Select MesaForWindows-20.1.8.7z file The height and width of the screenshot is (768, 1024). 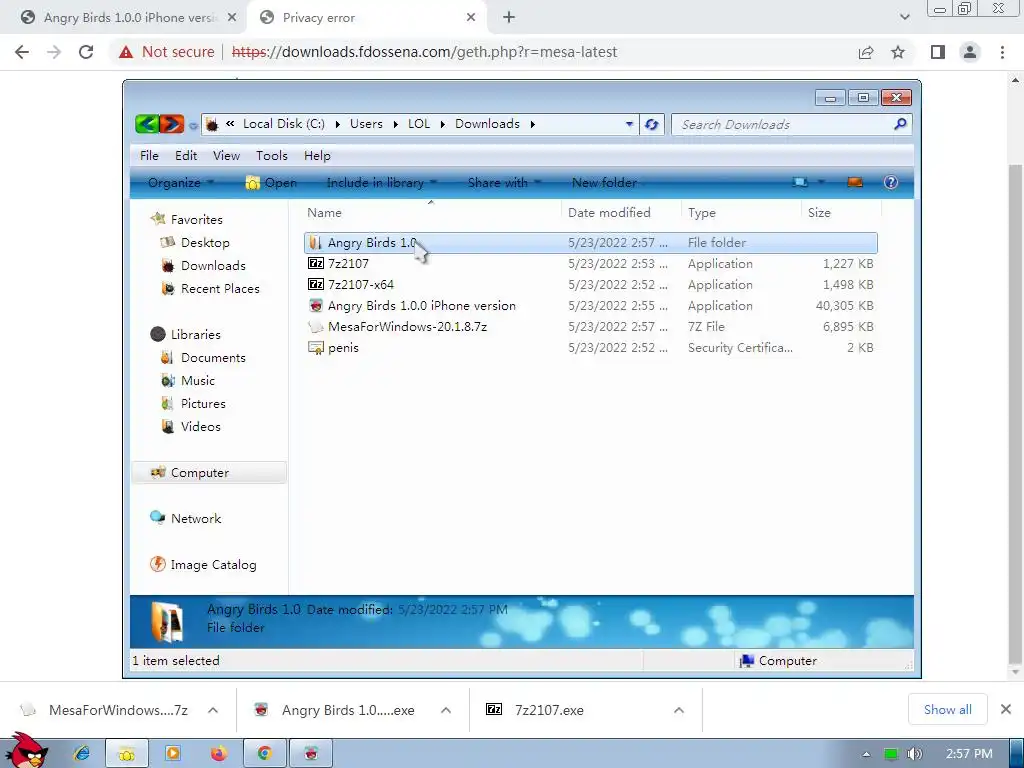point(590,327)
